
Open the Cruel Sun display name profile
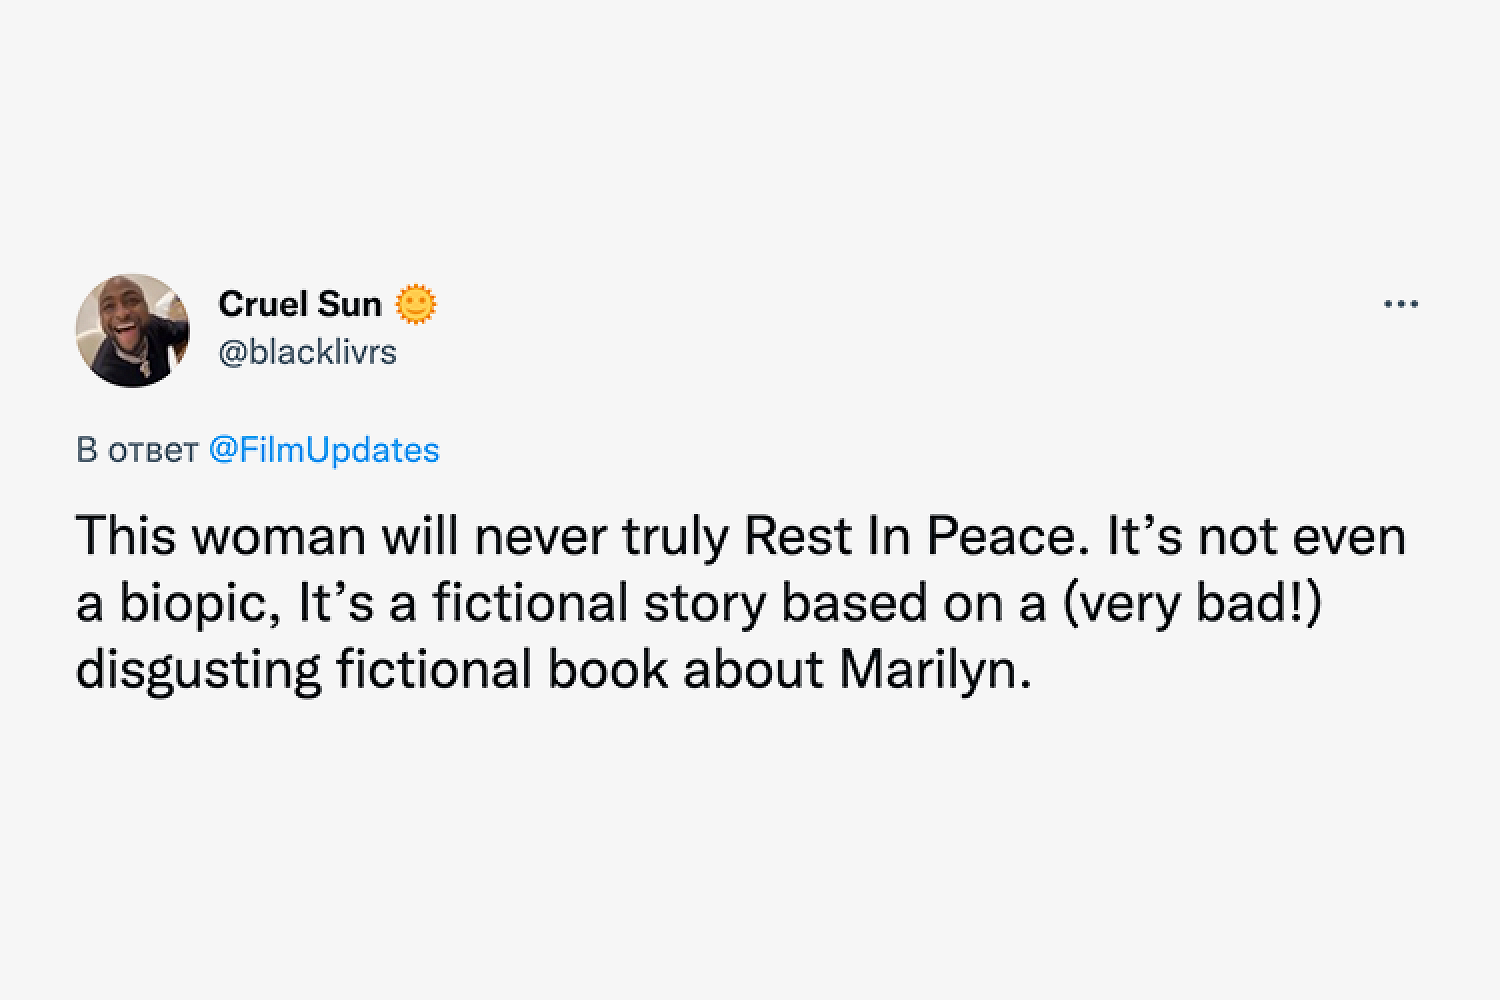[300, 304]
